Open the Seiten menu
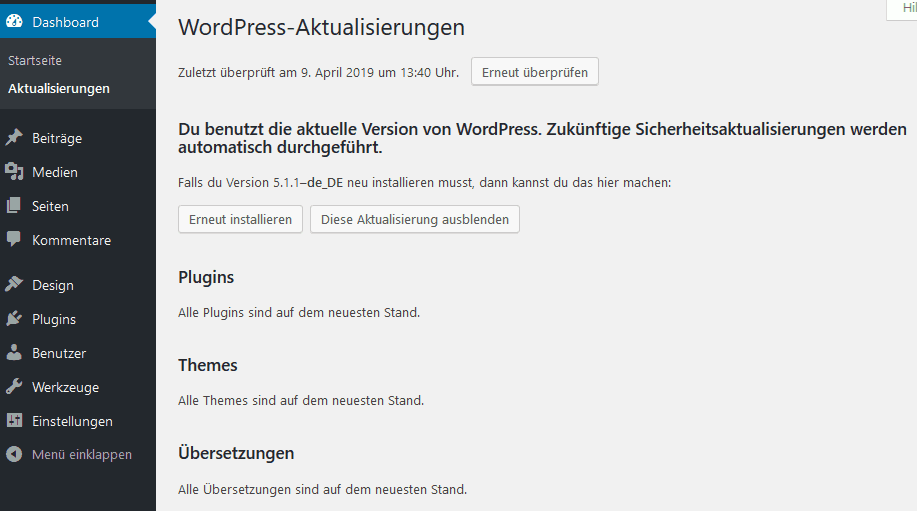The width and height of the screenshot is (917, 511). [x=78, y=206]
